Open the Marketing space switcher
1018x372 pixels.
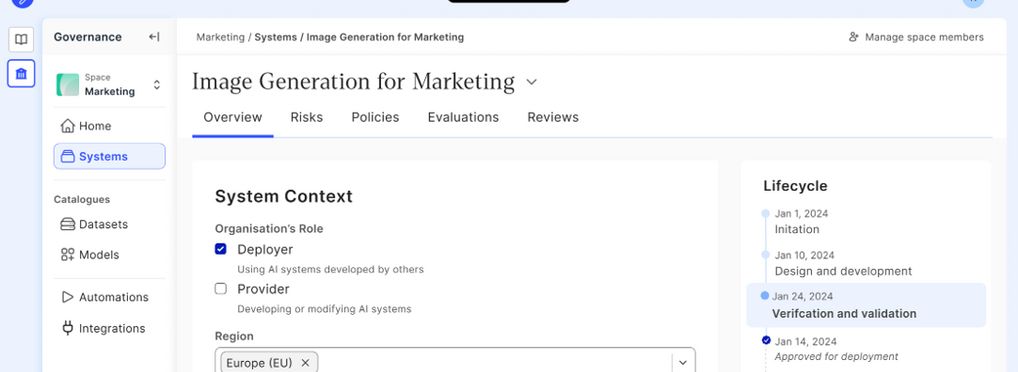(x=156, y=84)
